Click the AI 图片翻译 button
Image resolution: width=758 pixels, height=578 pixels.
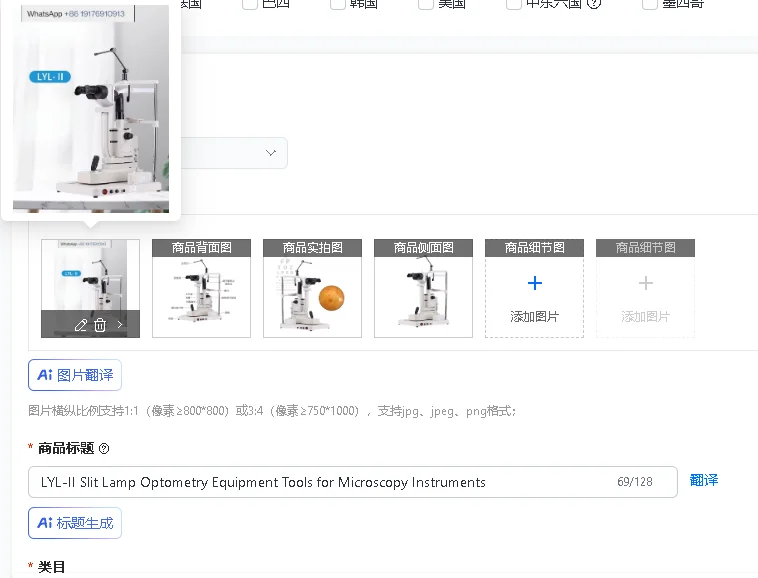tap(75, 375)
